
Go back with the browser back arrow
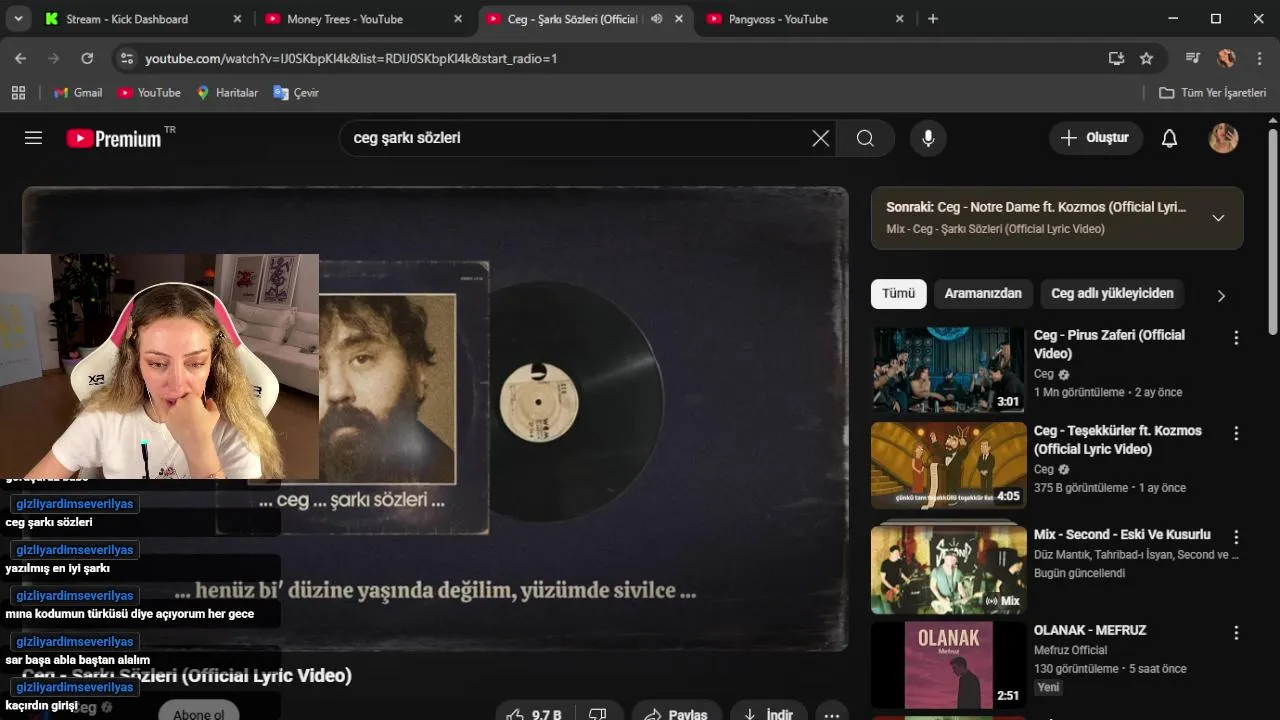point(21,58)
